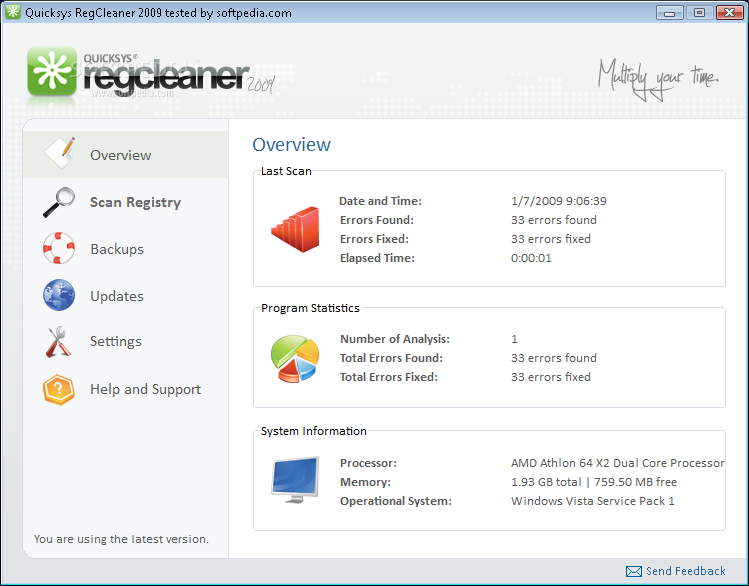Switch to the Updates section
This screenshot has height=586, width=749.
click(117, 296)
